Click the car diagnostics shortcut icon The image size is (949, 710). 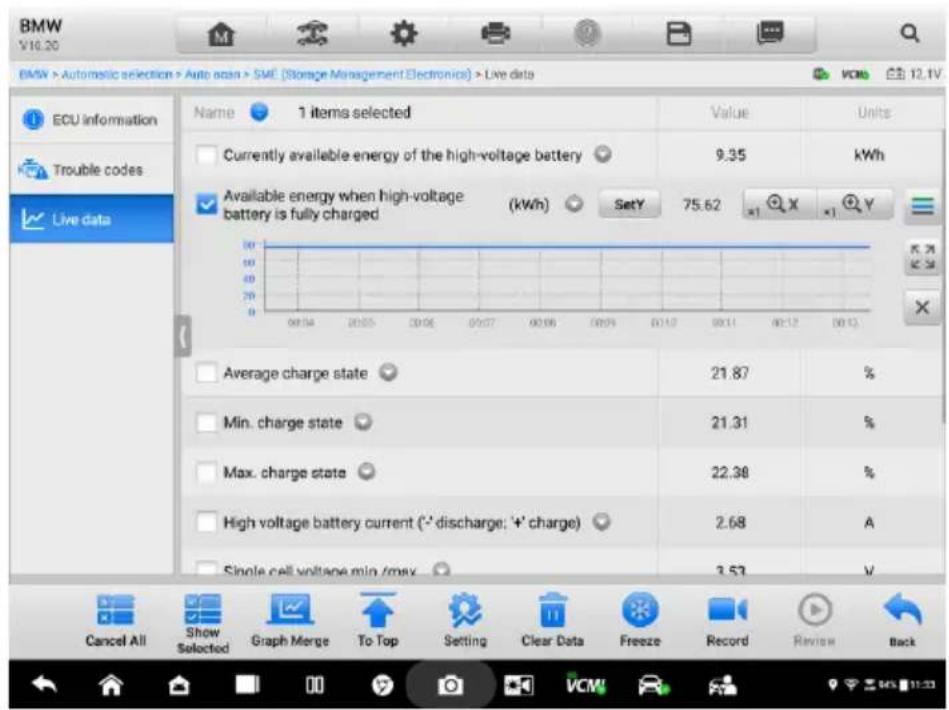[654, 685]
